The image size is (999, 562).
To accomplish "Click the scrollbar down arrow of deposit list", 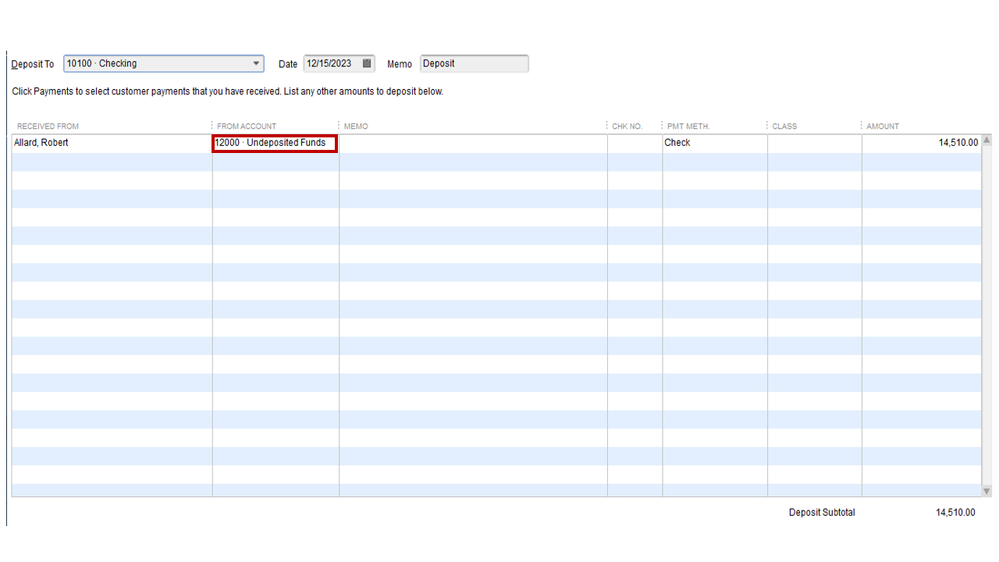I will point(987,491).
